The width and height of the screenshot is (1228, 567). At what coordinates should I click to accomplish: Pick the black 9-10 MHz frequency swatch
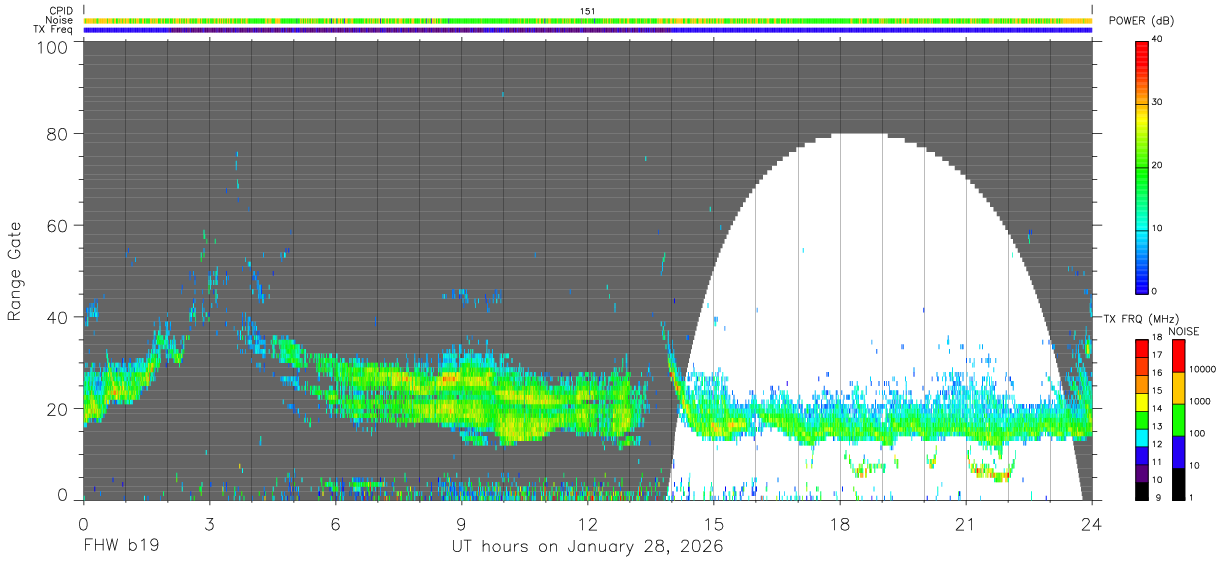[1142, 491]
